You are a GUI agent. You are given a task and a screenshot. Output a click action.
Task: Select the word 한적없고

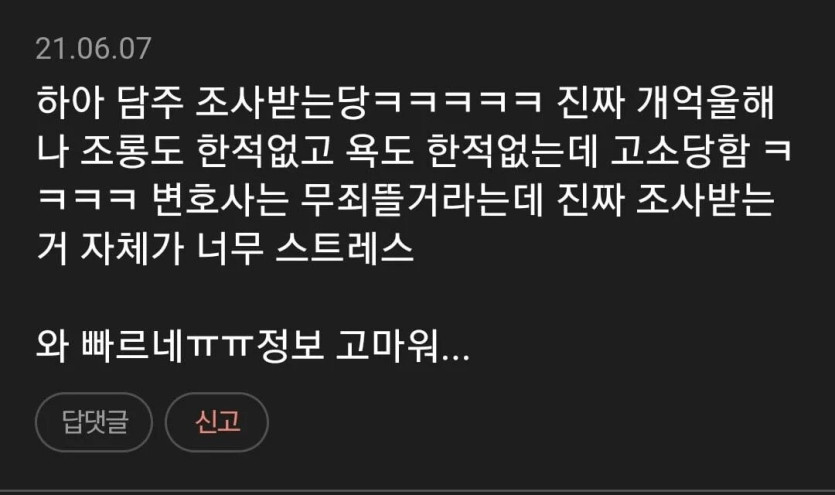(x=265, y=151)
